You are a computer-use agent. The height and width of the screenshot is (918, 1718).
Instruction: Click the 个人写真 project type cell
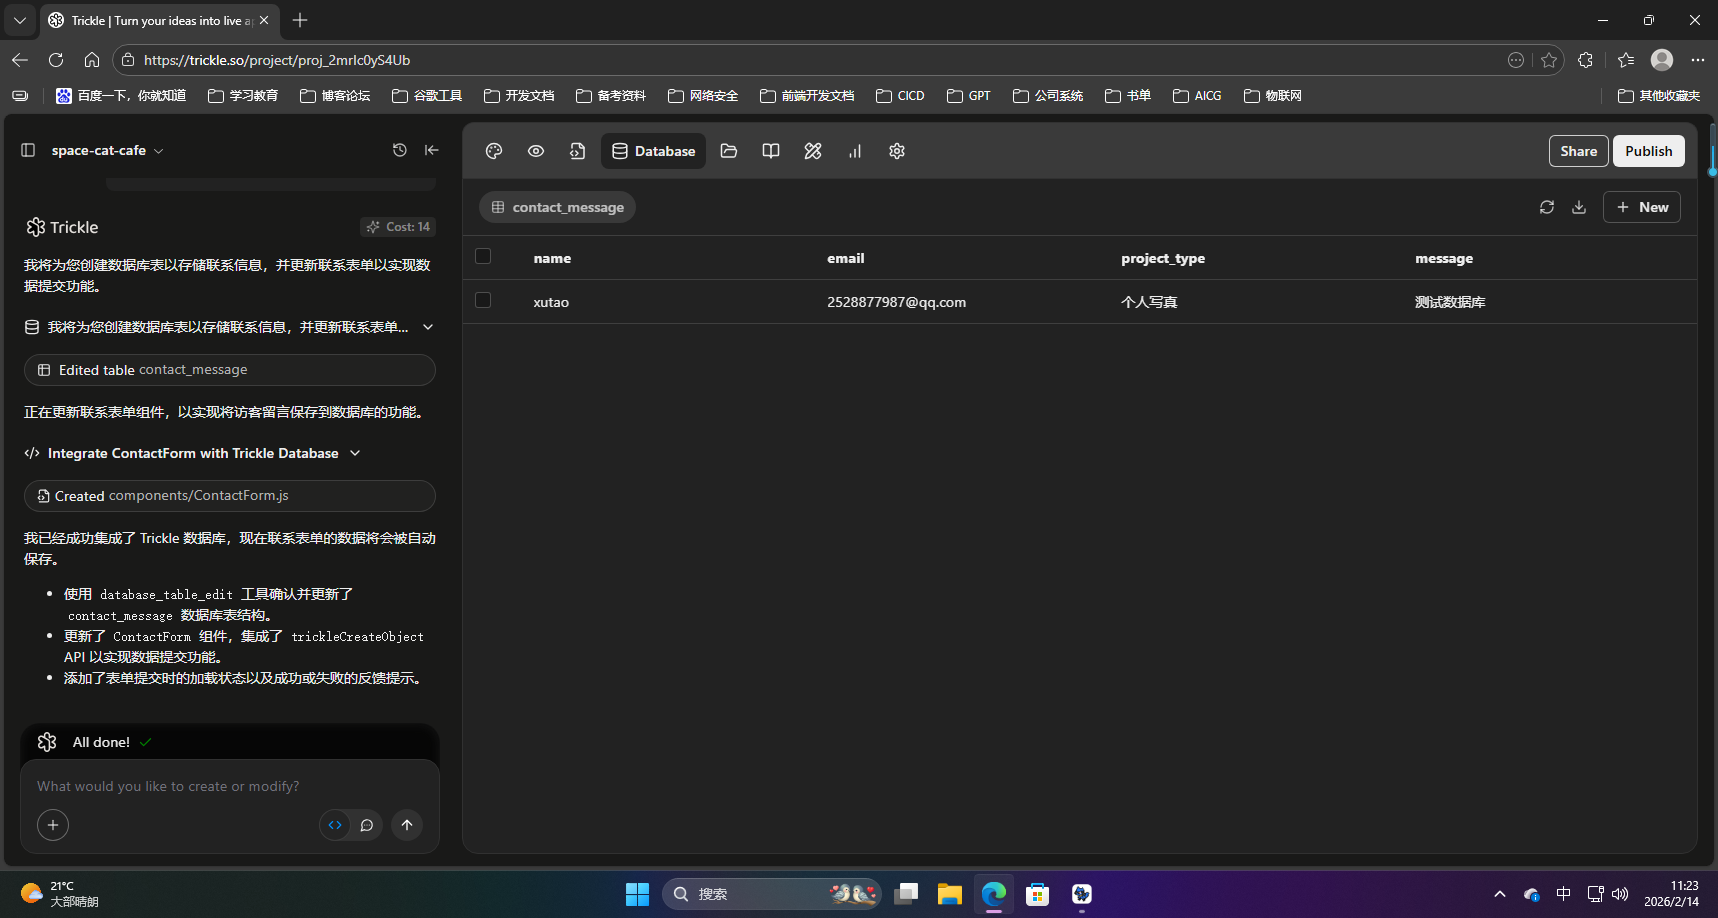(x=1149, y=302)
